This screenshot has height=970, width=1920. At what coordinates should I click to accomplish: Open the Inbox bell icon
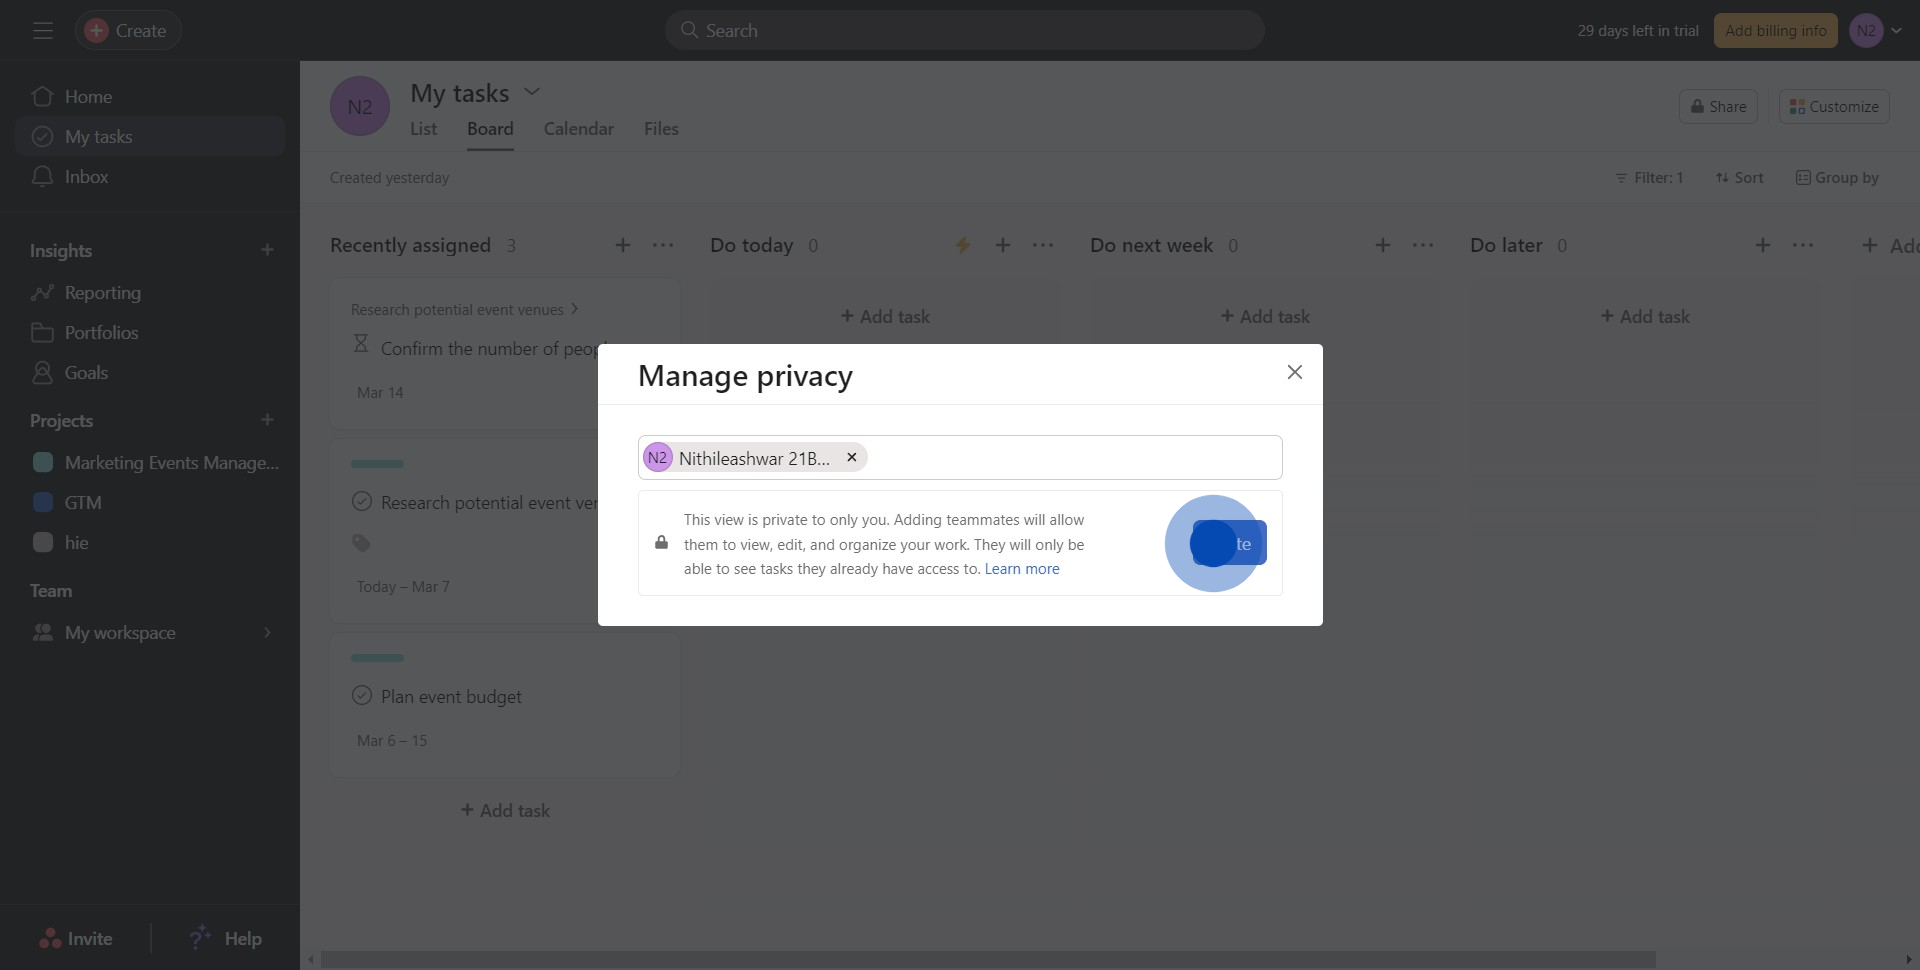pos(42,177)
